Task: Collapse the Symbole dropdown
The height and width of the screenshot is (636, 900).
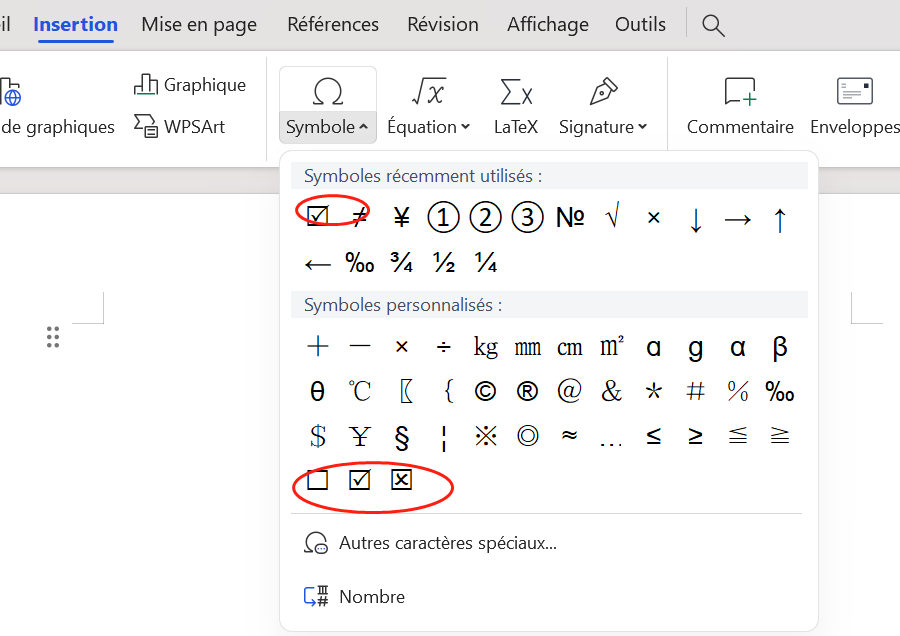Action: pyautogui.click(x=327, y=127)
